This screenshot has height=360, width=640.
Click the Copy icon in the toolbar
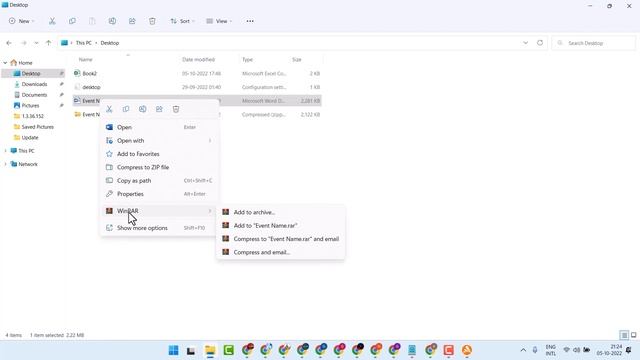(72, 21)
